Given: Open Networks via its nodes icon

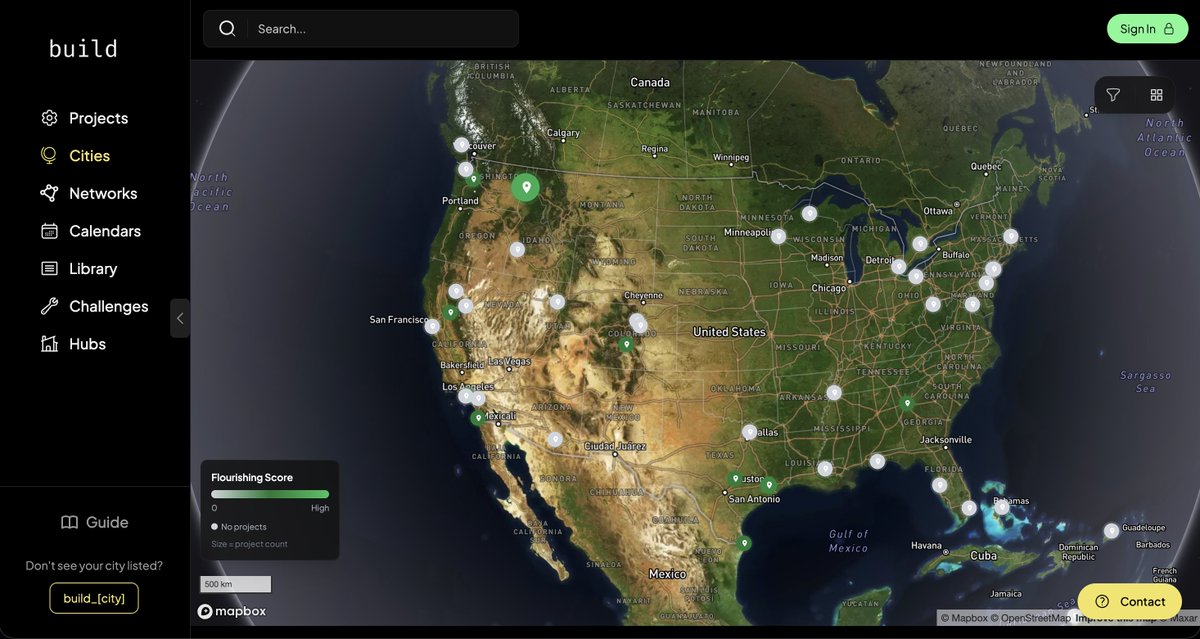Looking at the screenshot, I should pyautogui.click(x=50, y=193).
